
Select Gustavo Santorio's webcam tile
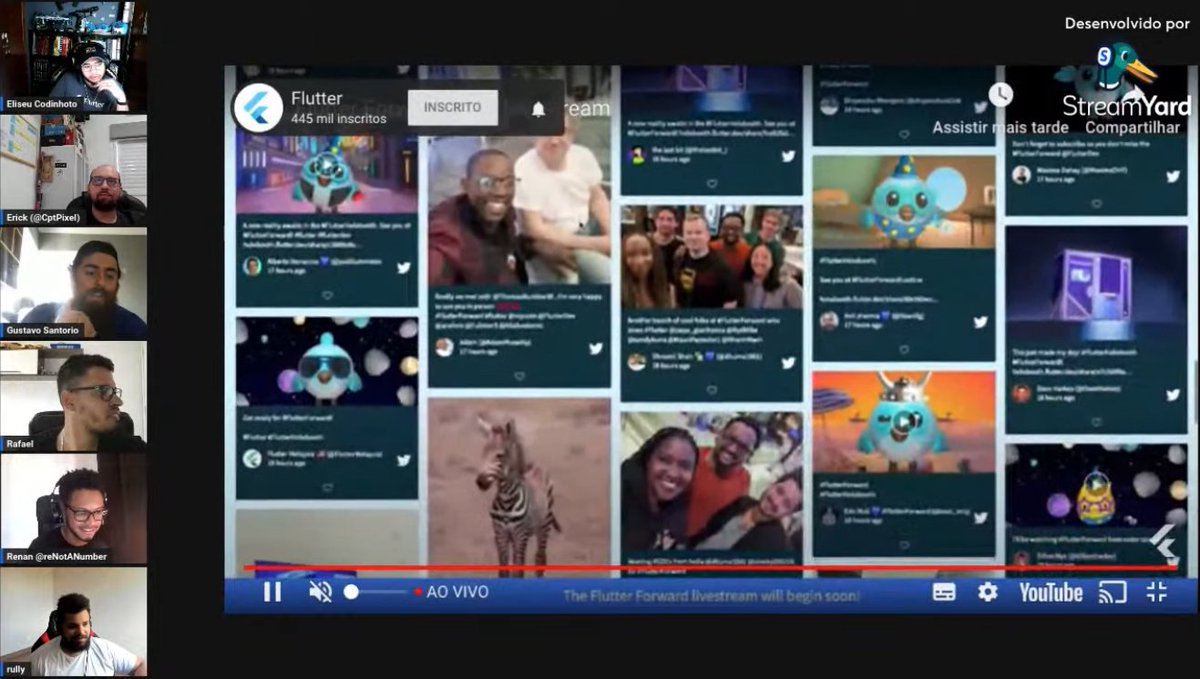click(x=74, y=284)
